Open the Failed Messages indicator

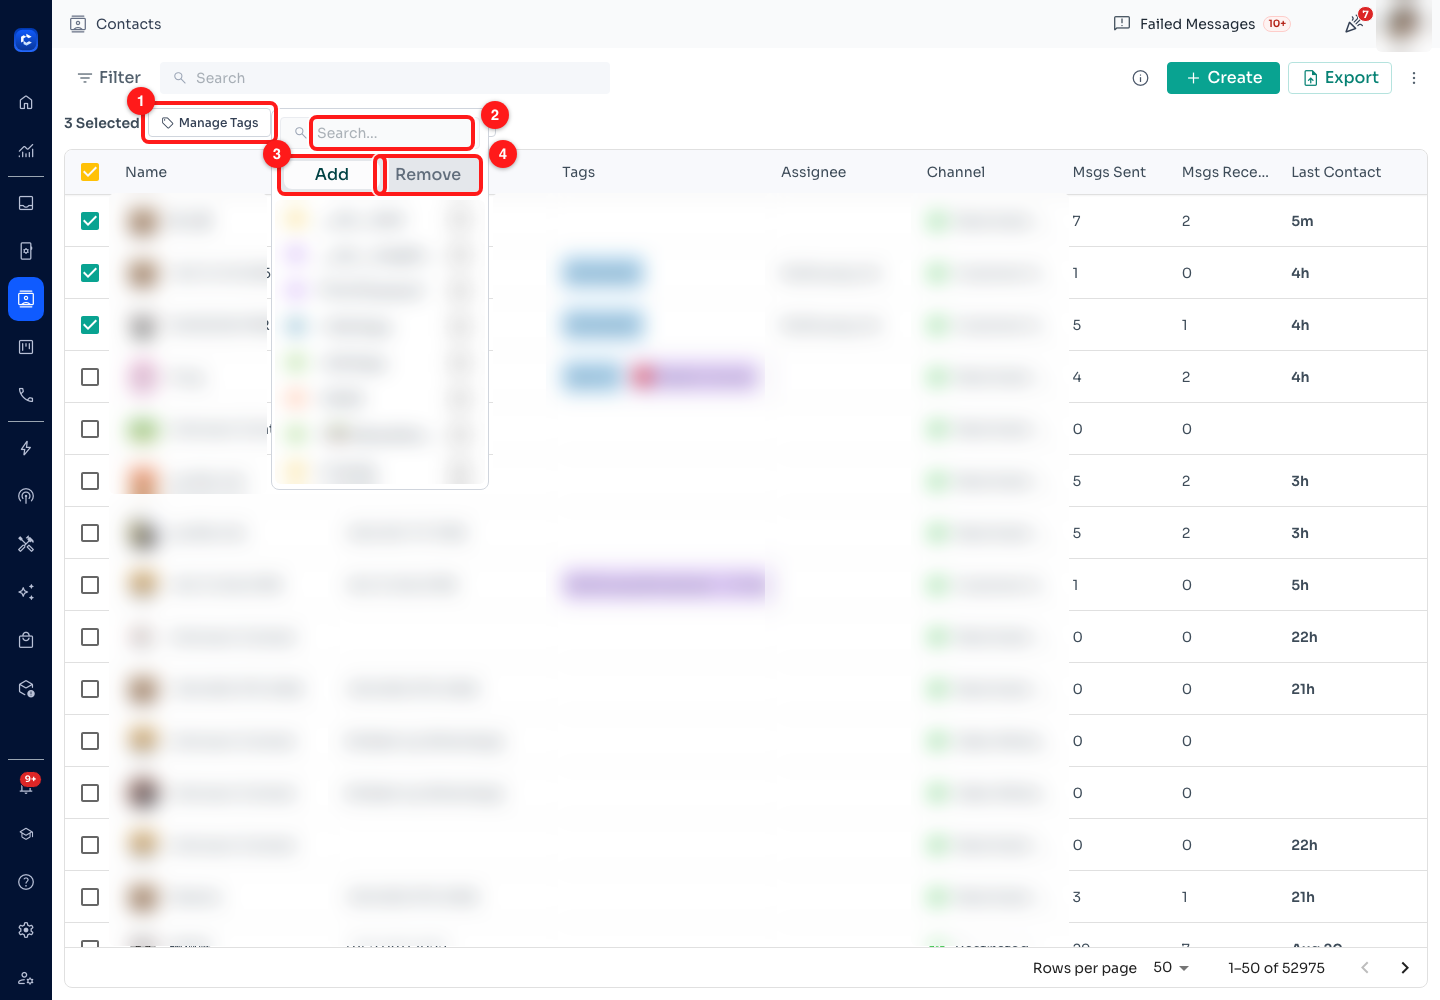pyautogui.click(x=1201, y=24)
